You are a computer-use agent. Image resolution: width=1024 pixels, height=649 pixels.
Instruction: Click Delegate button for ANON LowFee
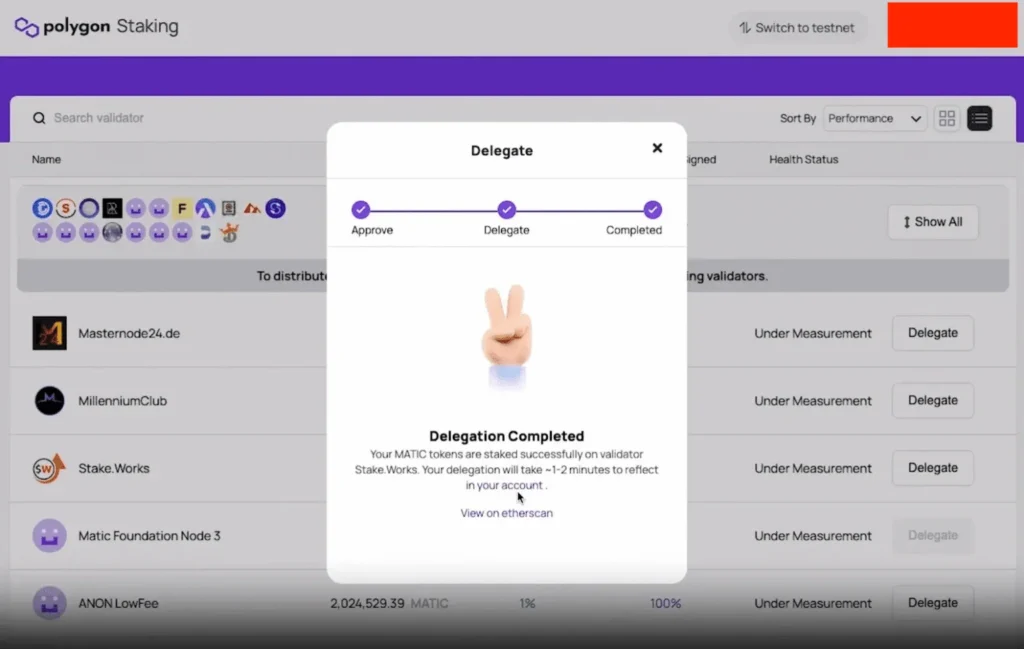[932, 603]
